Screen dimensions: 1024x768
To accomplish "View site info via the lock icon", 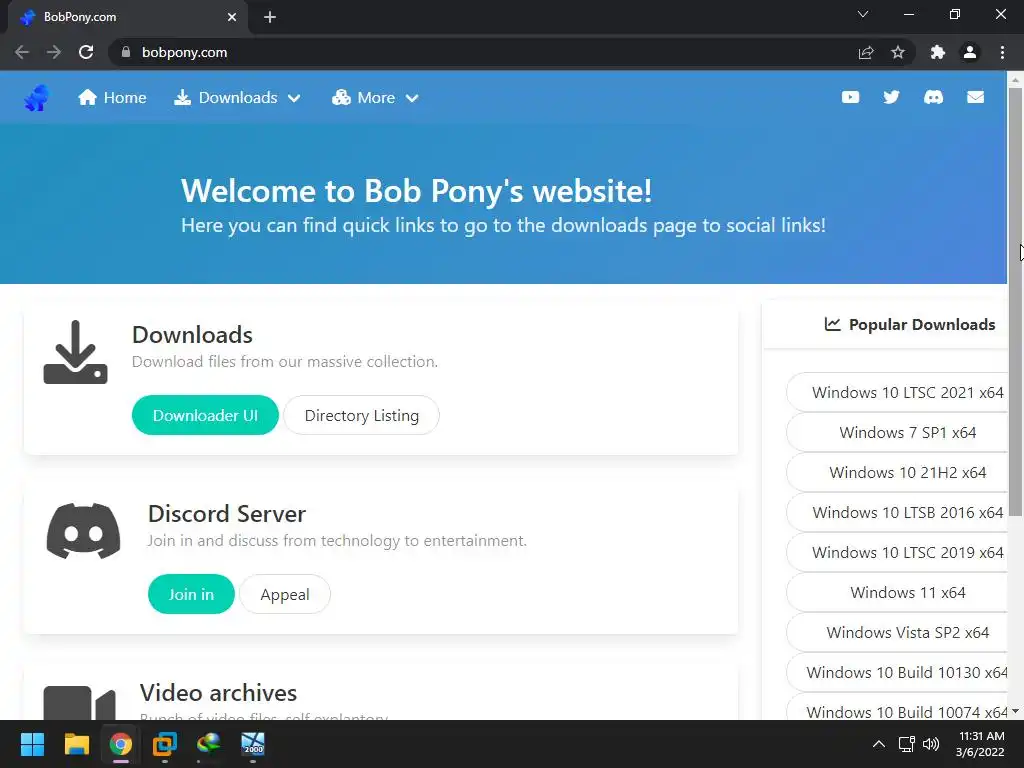I will tap(126, 52).
